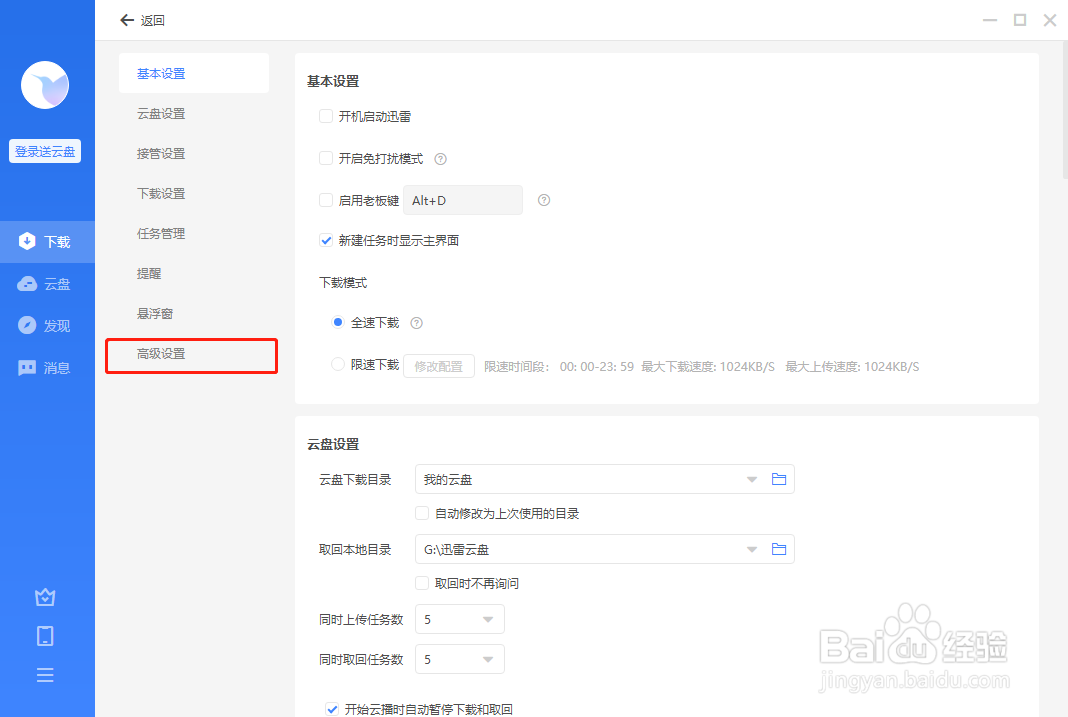Open the 发现 panel in the sidebar
The height and width of the screenshot is (717, 1068).
(x=45, y=325)
